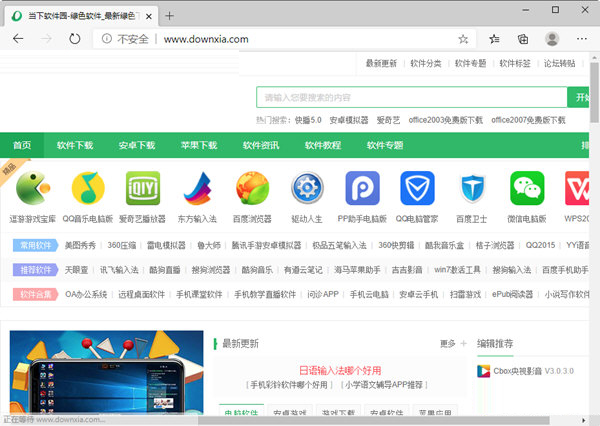Open the OA办公系统 link
The image size is (600, 426).
point(86,294)
